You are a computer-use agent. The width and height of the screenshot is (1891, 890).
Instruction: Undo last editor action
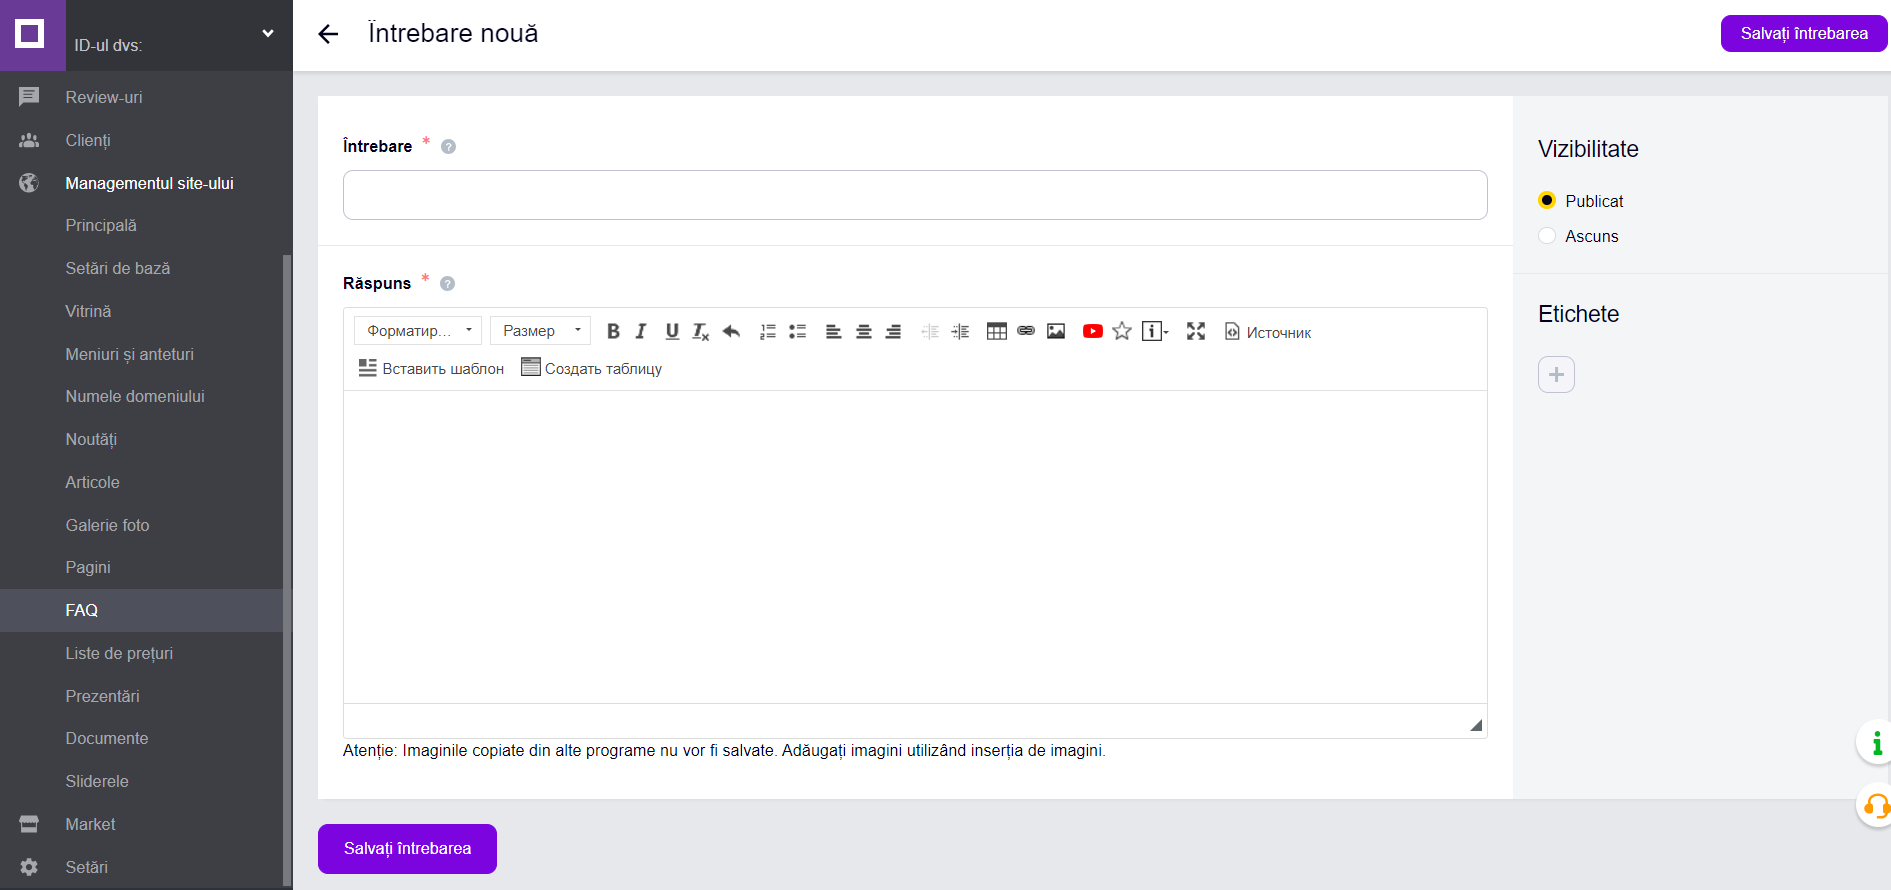pyautogui.click(x=731, y=331)
